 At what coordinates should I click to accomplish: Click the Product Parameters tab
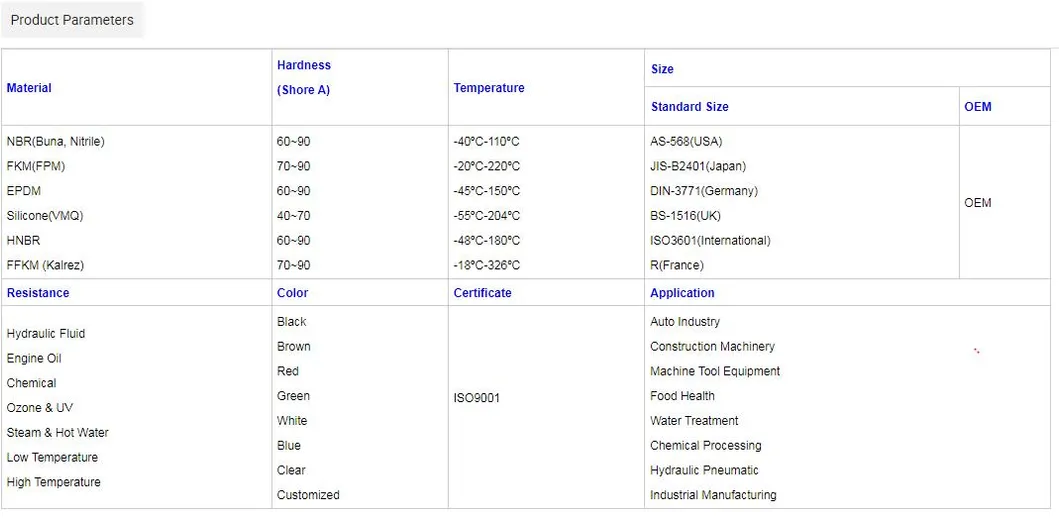(x=72, y=20)
